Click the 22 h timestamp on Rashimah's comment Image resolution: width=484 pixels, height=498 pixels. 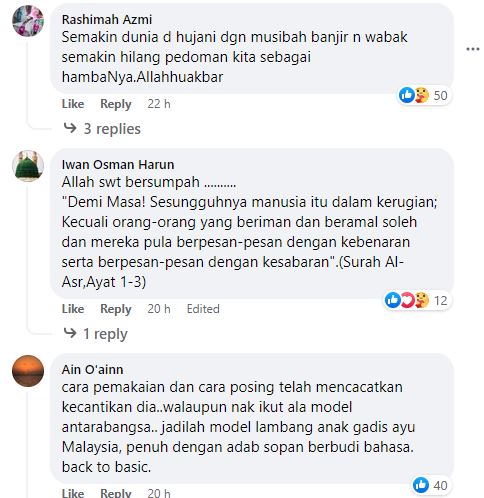pyautogui.click(x=159, y=104)
